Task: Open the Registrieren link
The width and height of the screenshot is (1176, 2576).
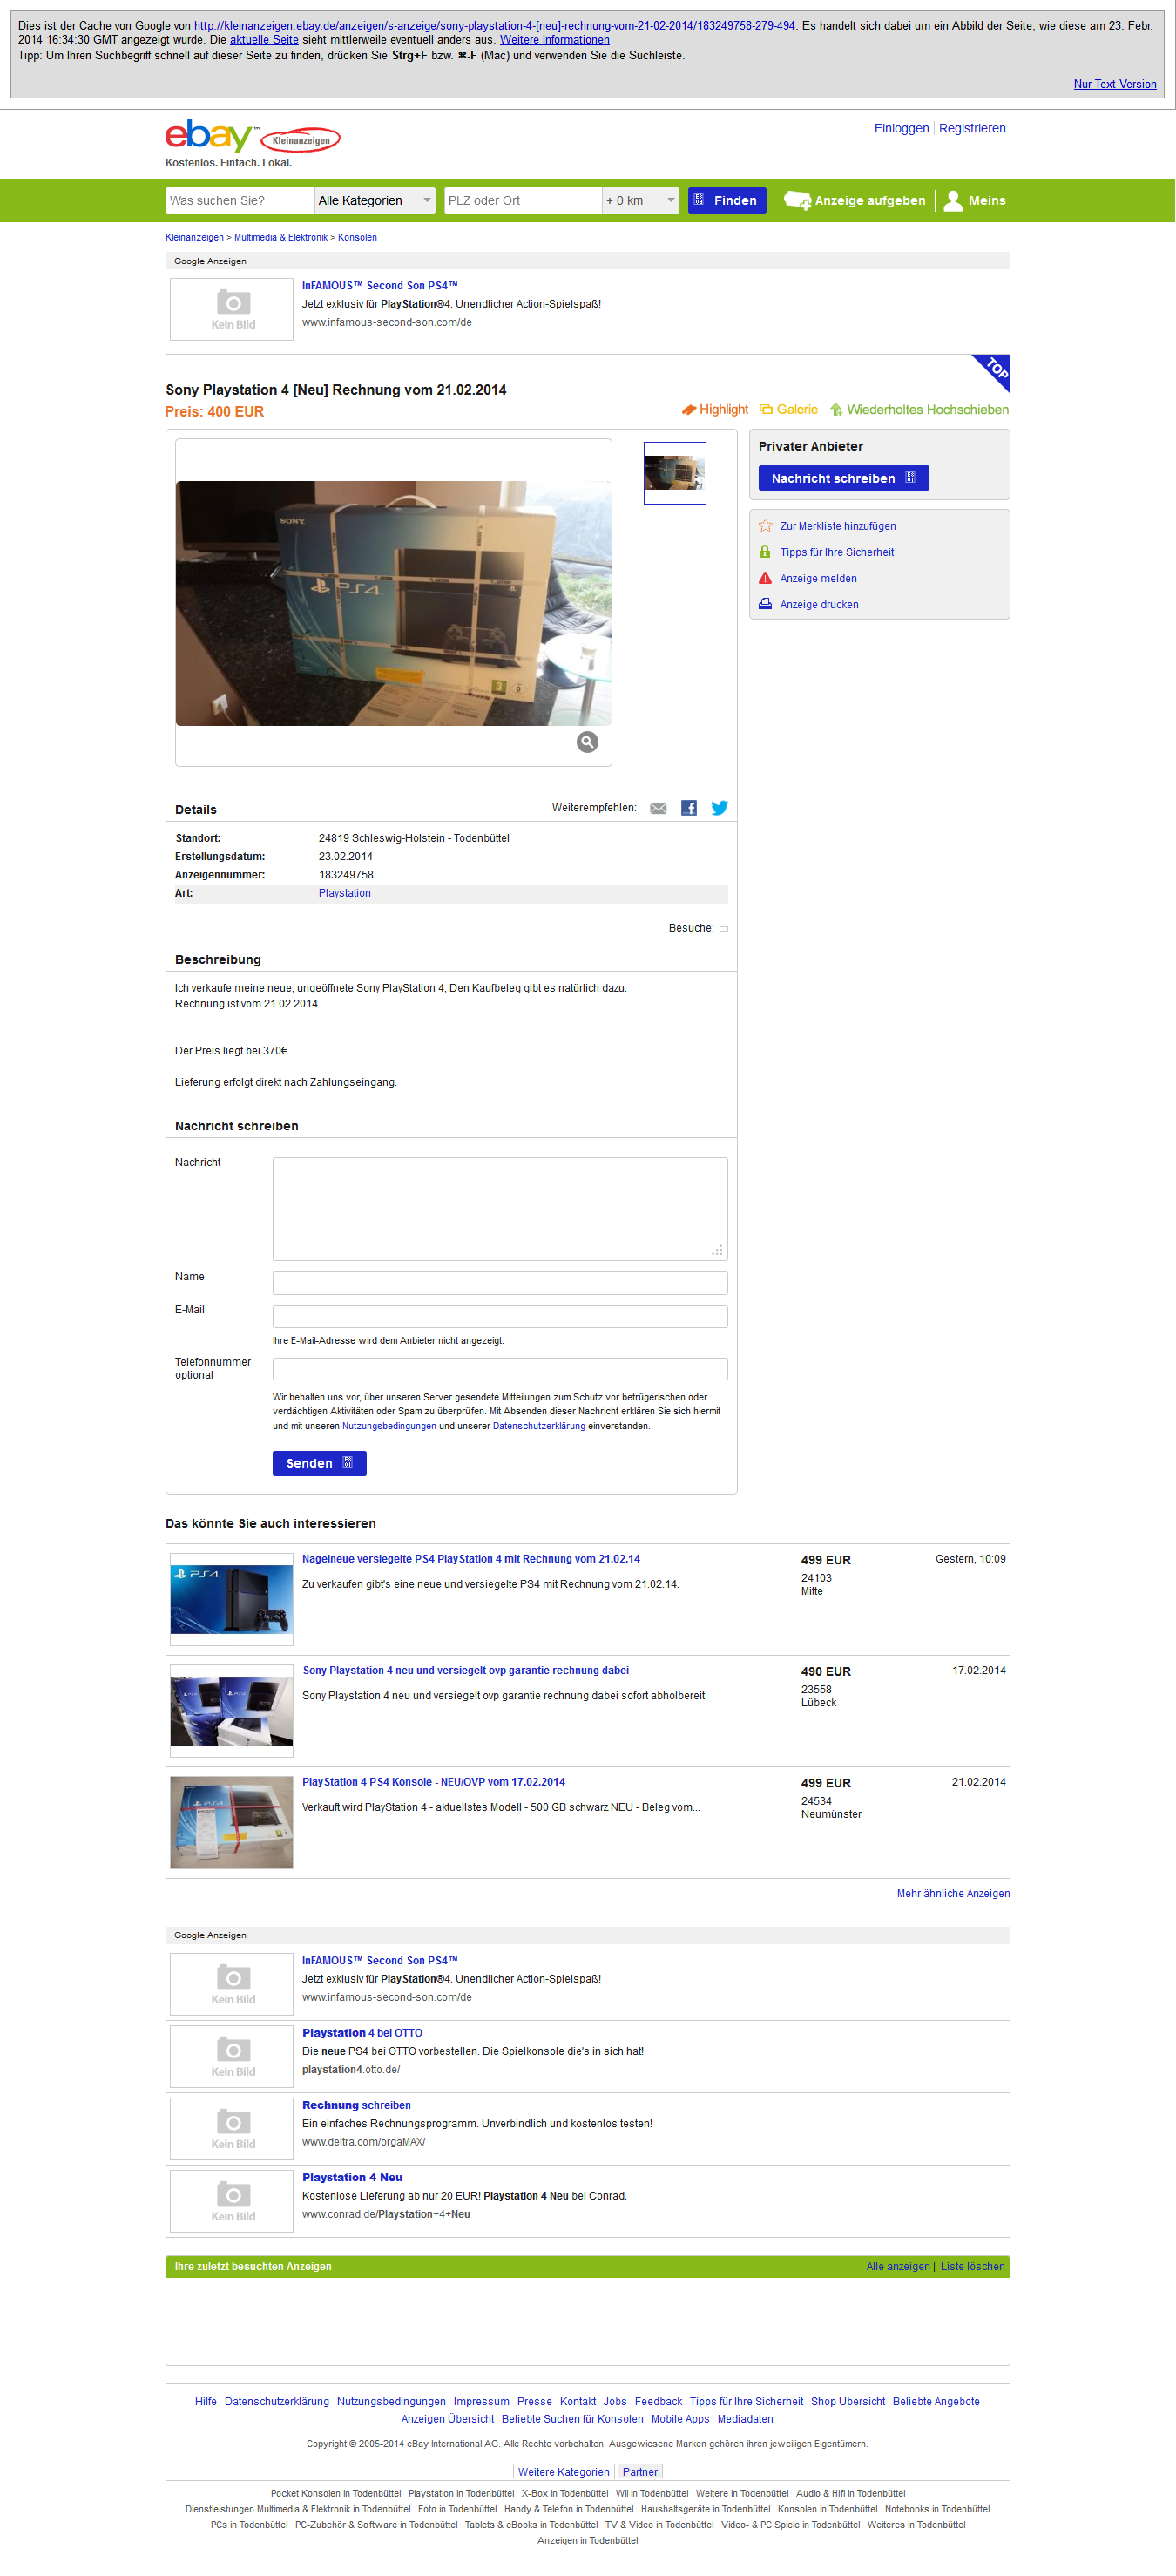Action: 972,128
